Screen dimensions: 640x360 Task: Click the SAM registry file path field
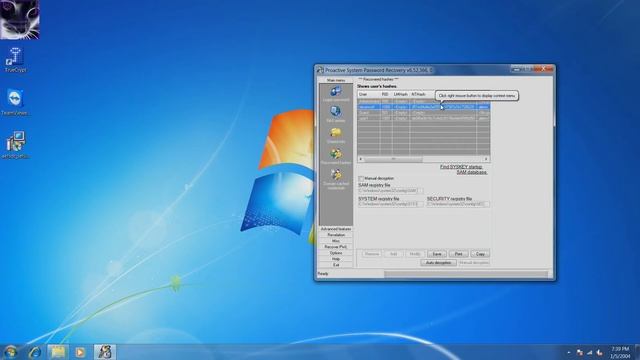coord(388,191)
